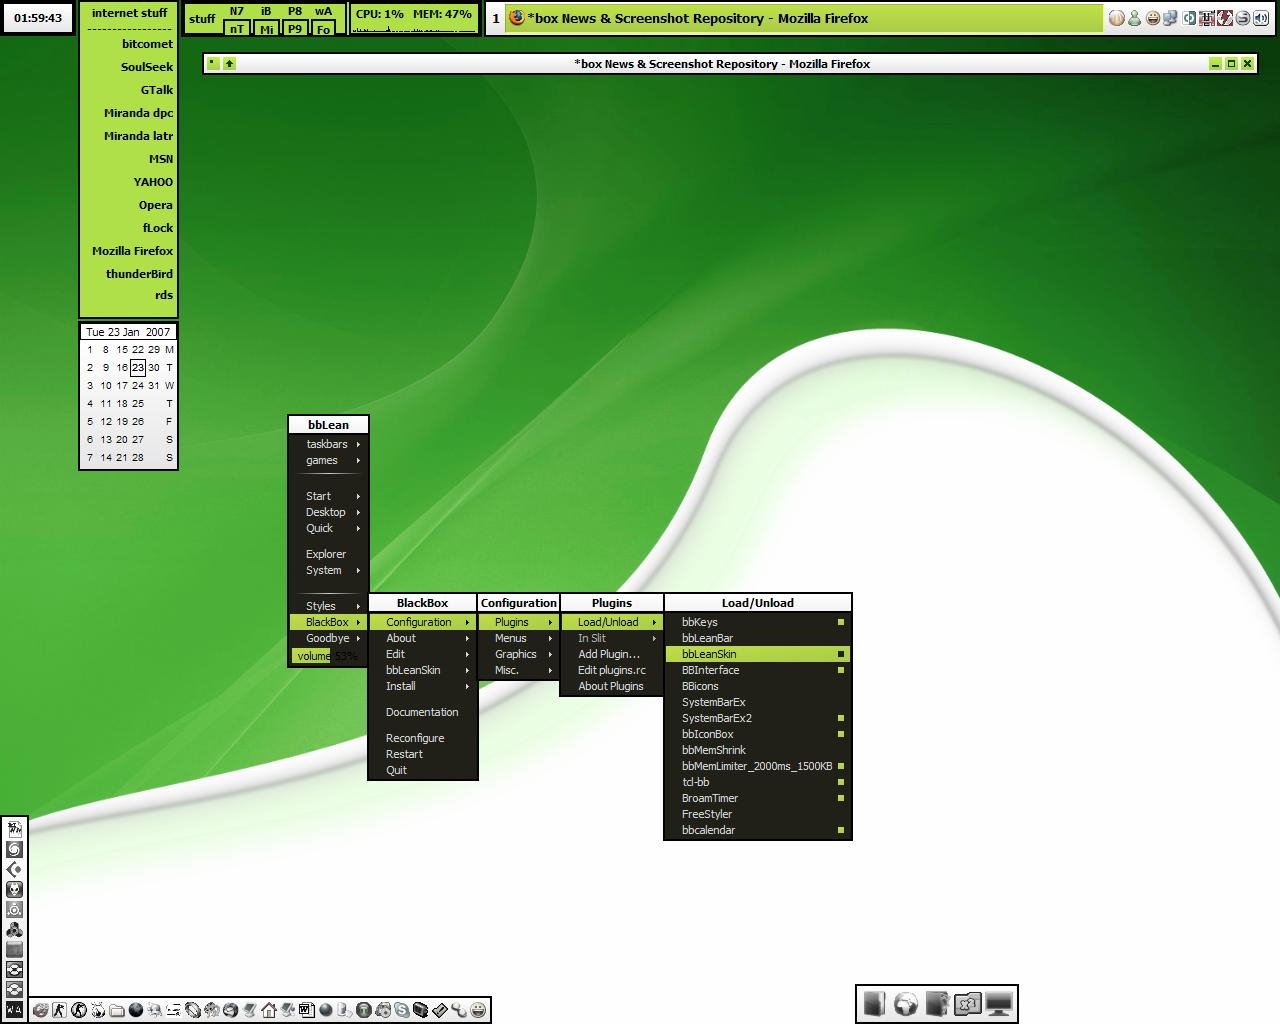The image size is (1280, 1024).
Task: Enable the BBicons plugin
Action: point(758,686)
